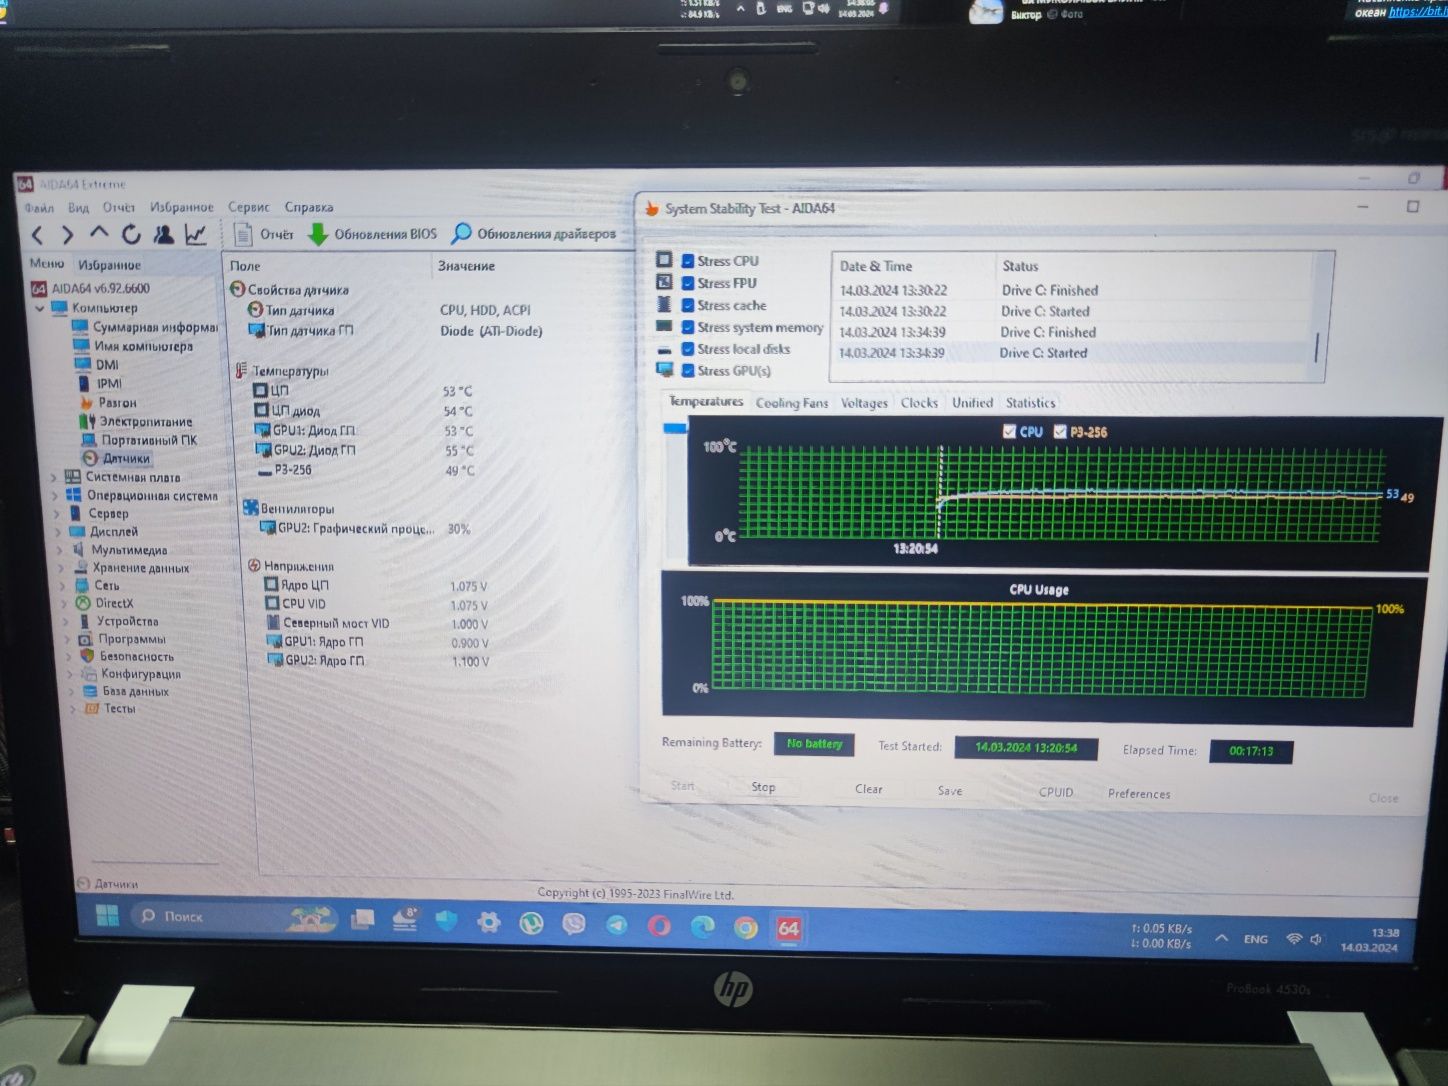Select Портативный ПК in the tree
This screenshot has height=1086, width=1448.
[x=139, y=440]
